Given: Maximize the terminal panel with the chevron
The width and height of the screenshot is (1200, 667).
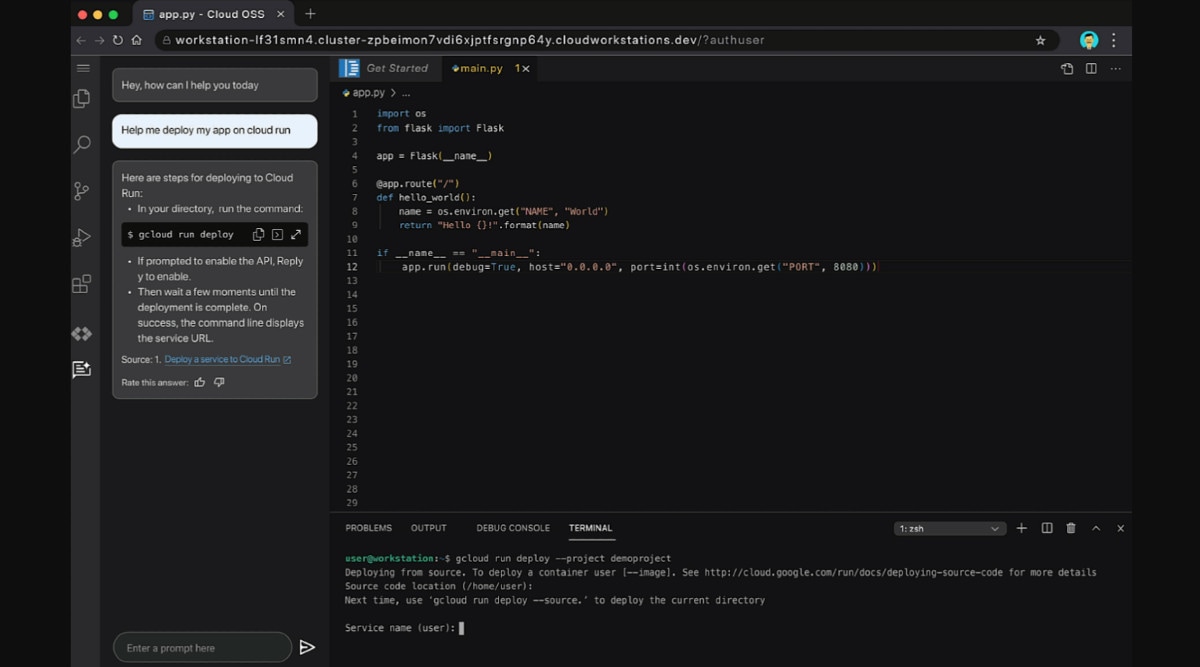Looking at the screenshot, I should tap(1096, 528).
